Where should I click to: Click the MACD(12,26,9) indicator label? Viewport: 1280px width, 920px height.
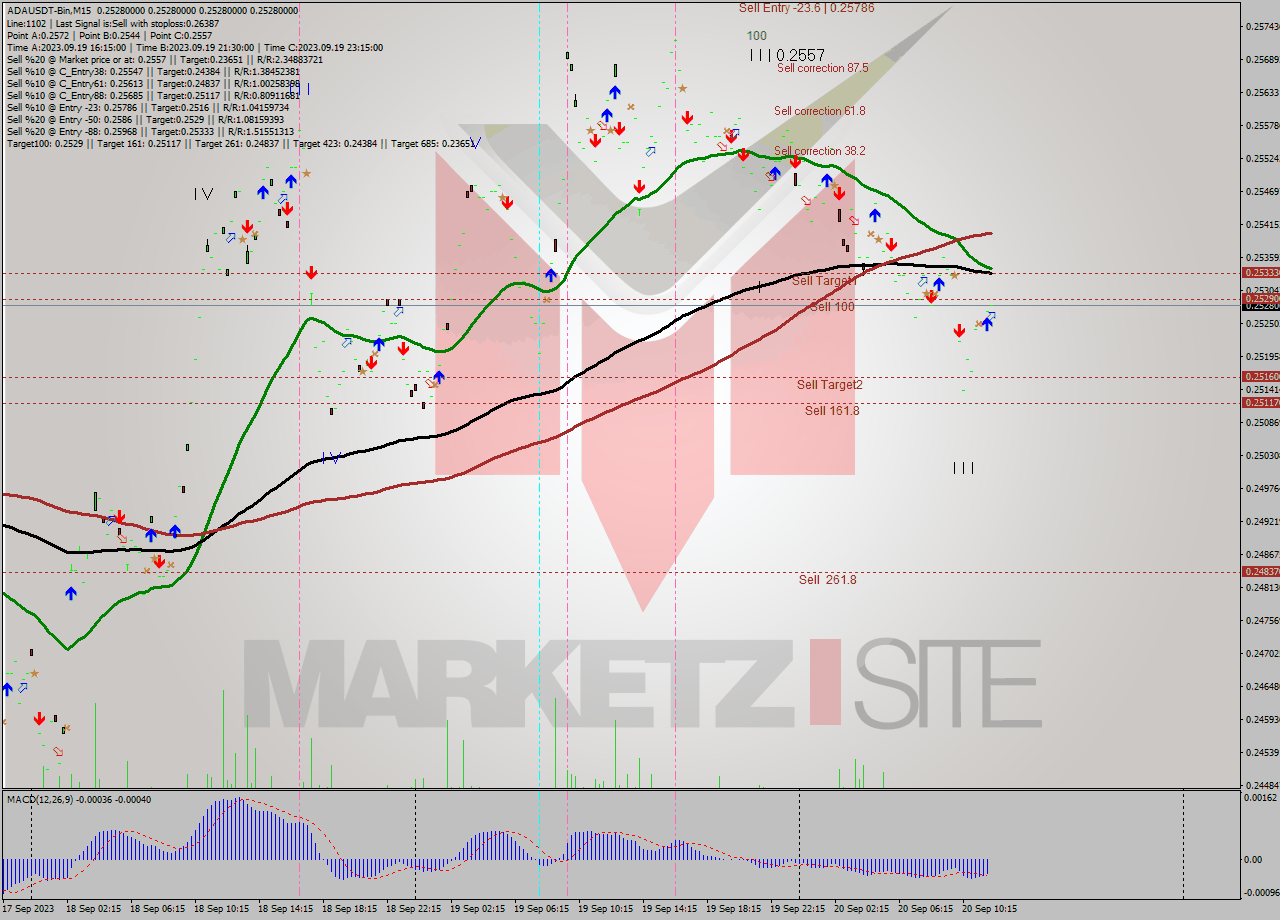[79, 799]
